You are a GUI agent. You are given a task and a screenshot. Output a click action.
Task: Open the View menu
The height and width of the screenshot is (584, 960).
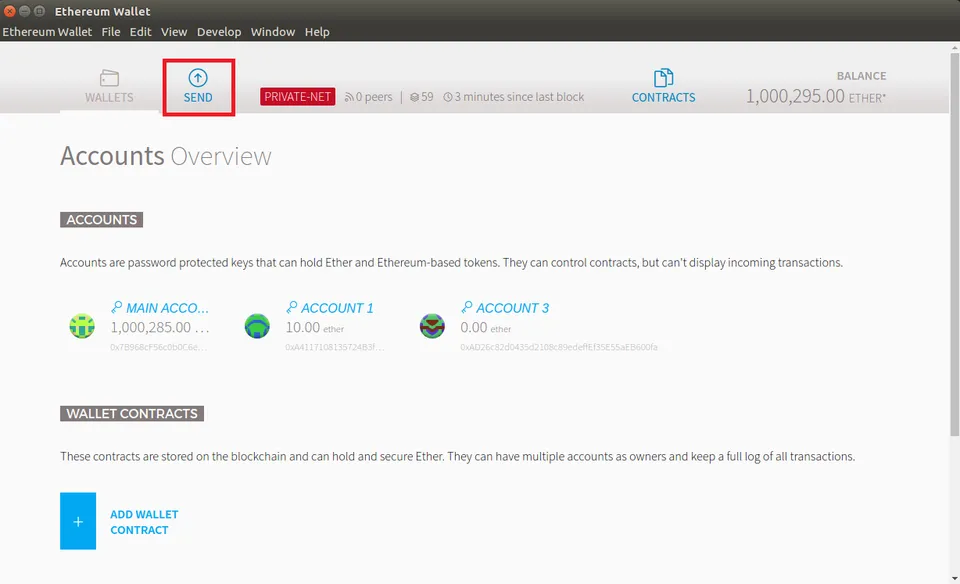[174, 32]
